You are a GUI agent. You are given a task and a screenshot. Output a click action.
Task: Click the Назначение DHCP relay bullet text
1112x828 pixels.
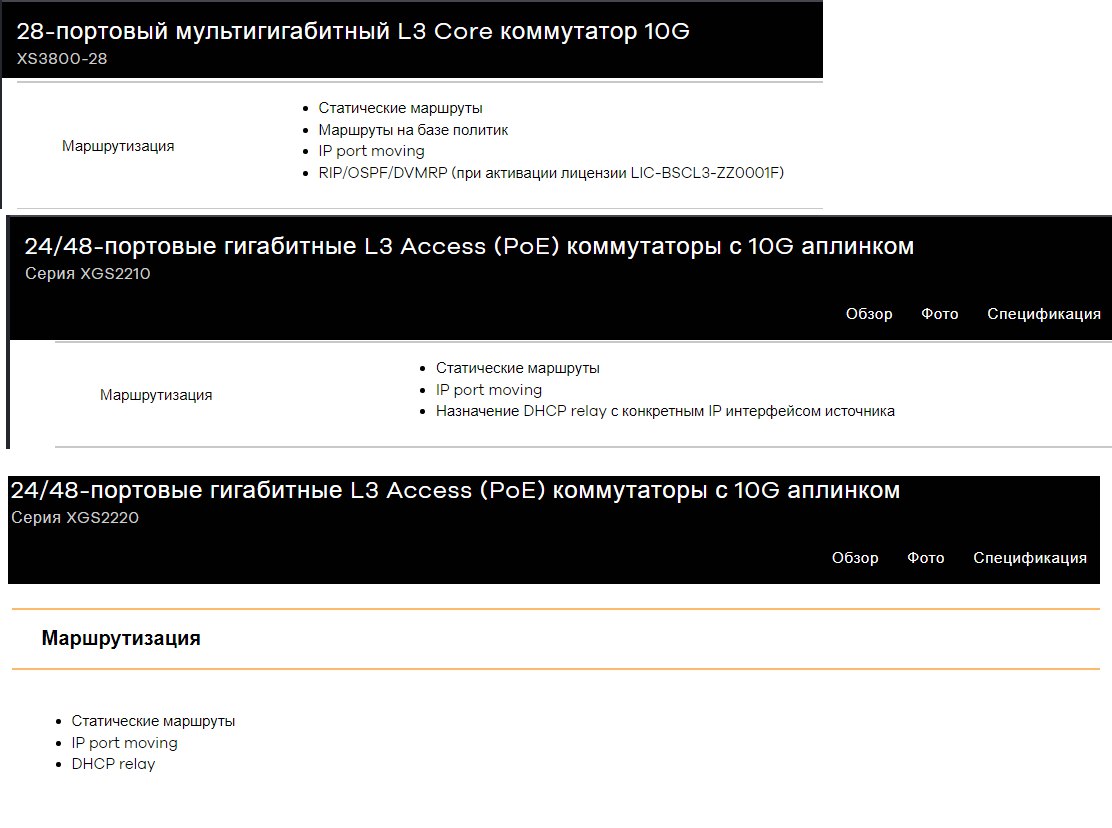(x=665, y=411)
